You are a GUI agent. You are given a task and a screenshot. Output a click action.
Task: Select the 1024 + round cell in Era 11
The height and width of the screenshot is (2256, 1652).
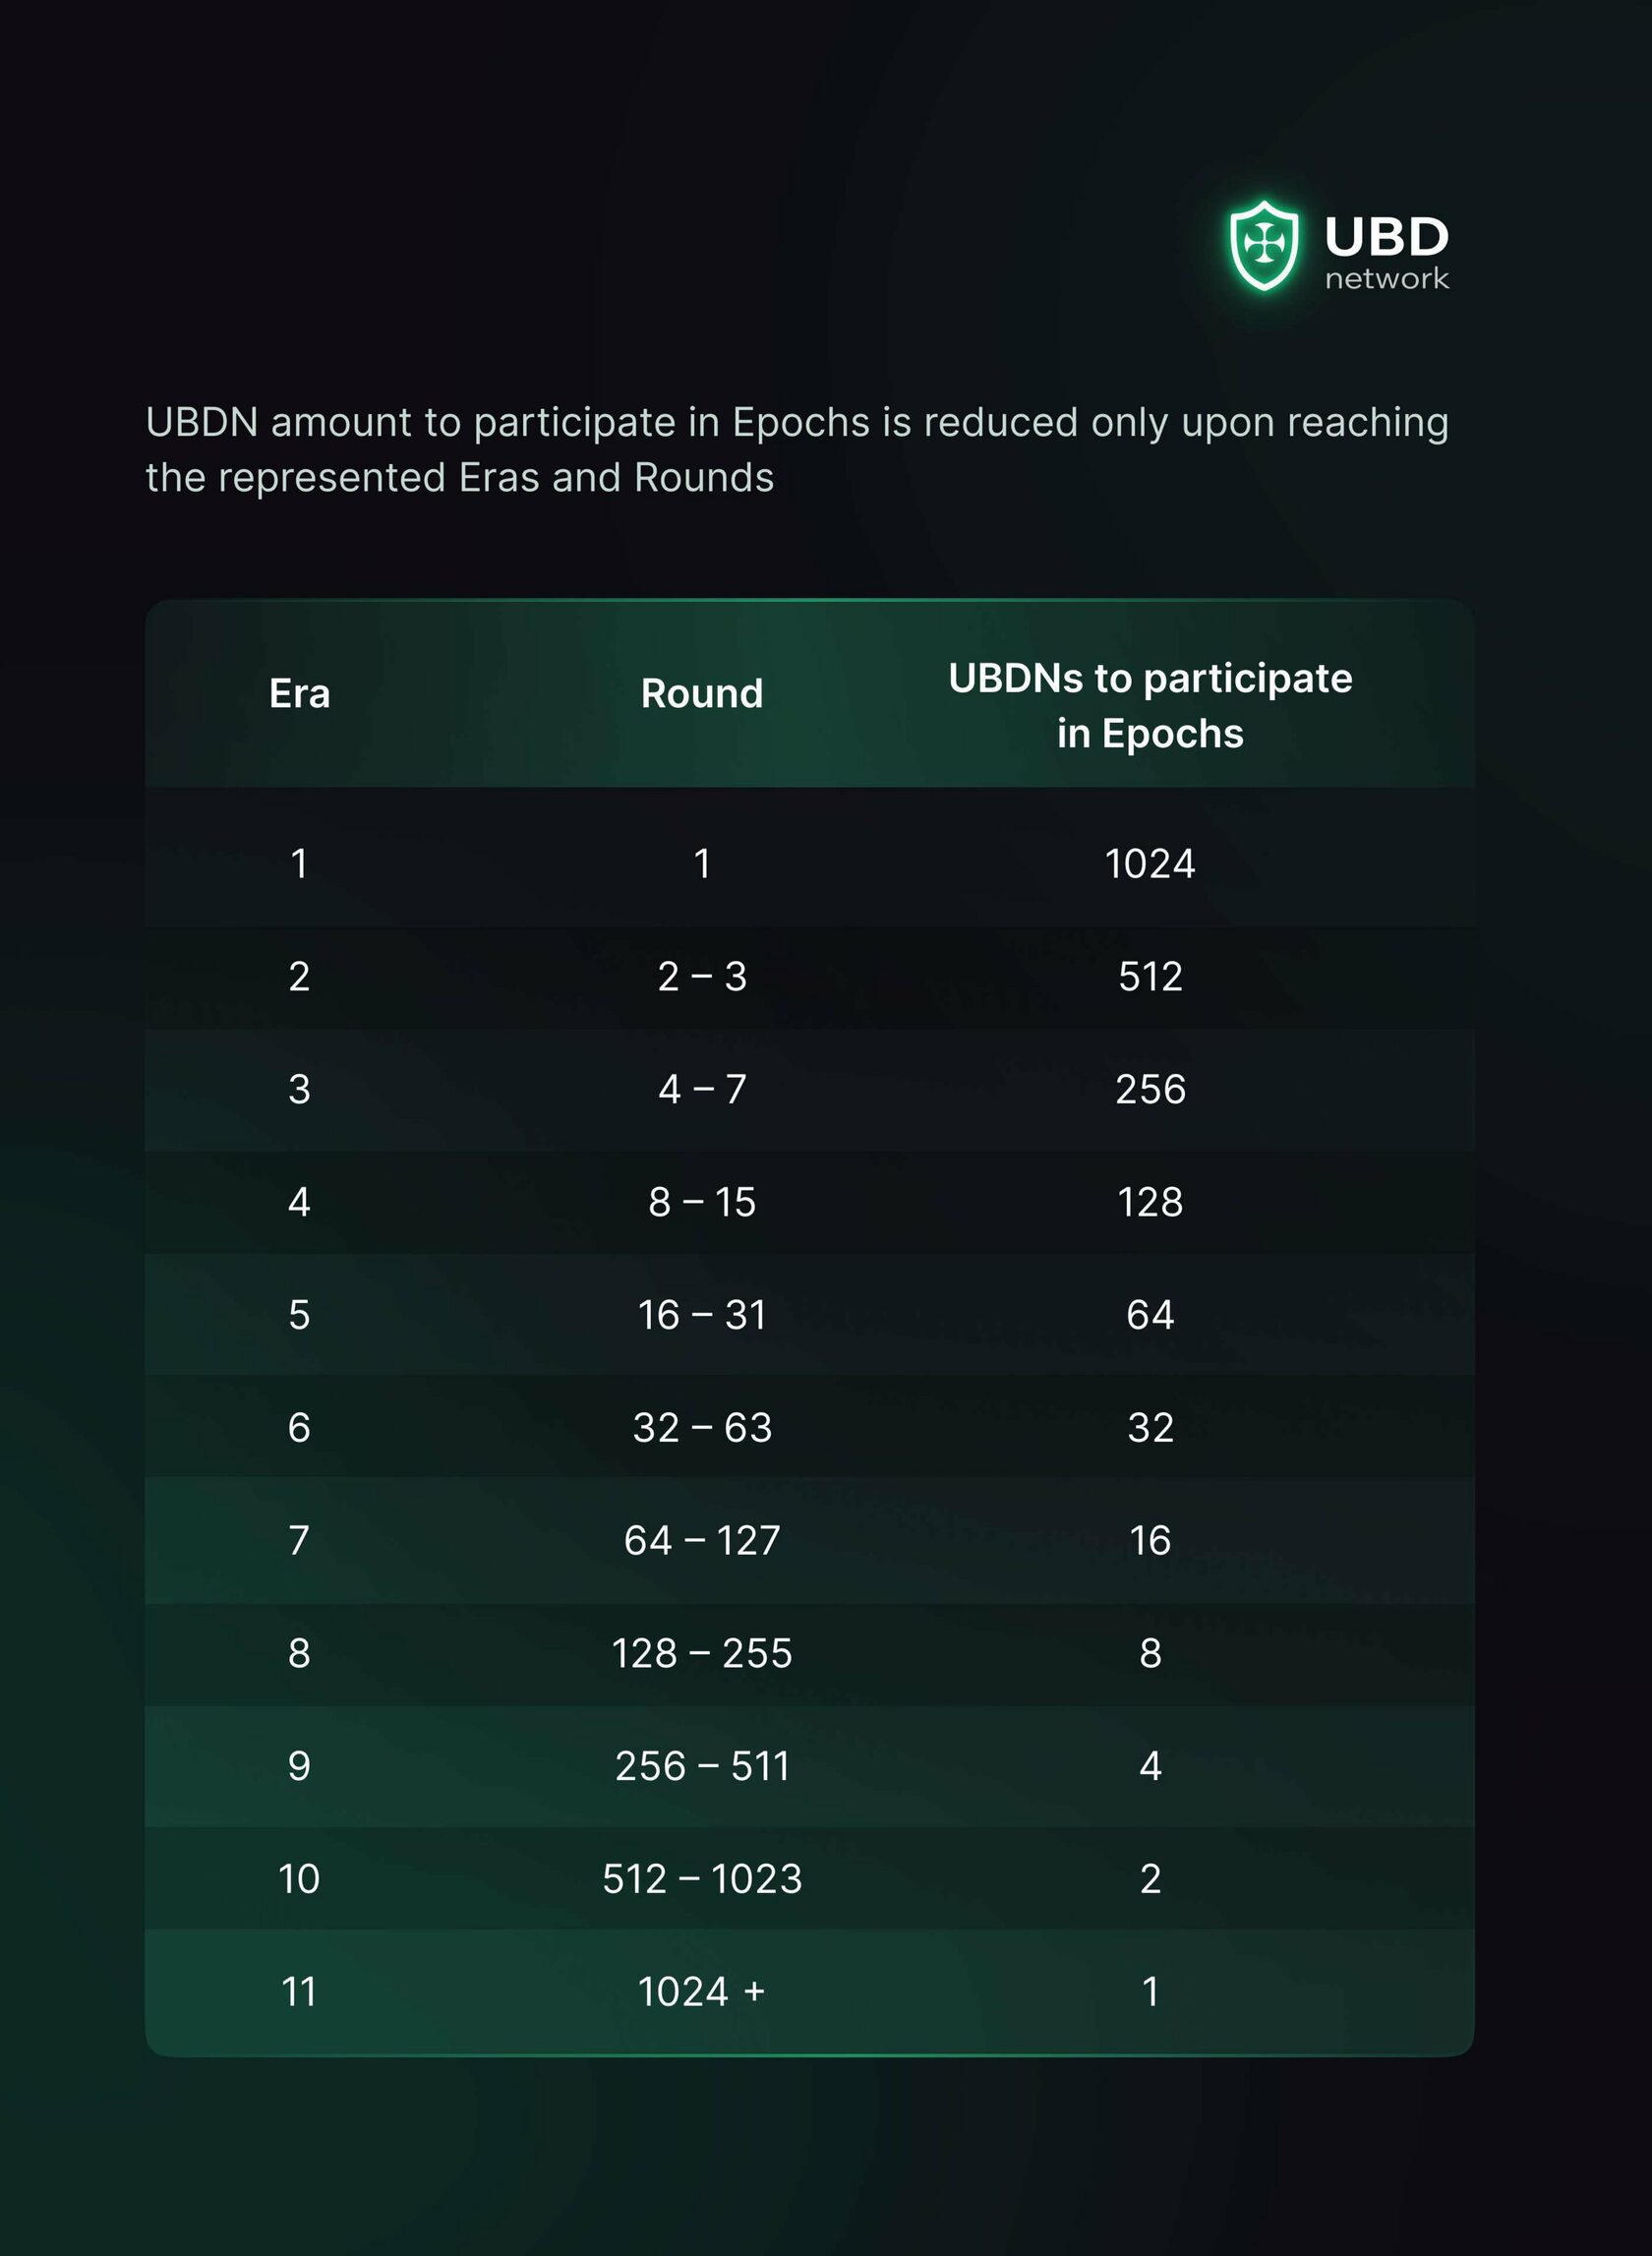[x=702, y=1992]
